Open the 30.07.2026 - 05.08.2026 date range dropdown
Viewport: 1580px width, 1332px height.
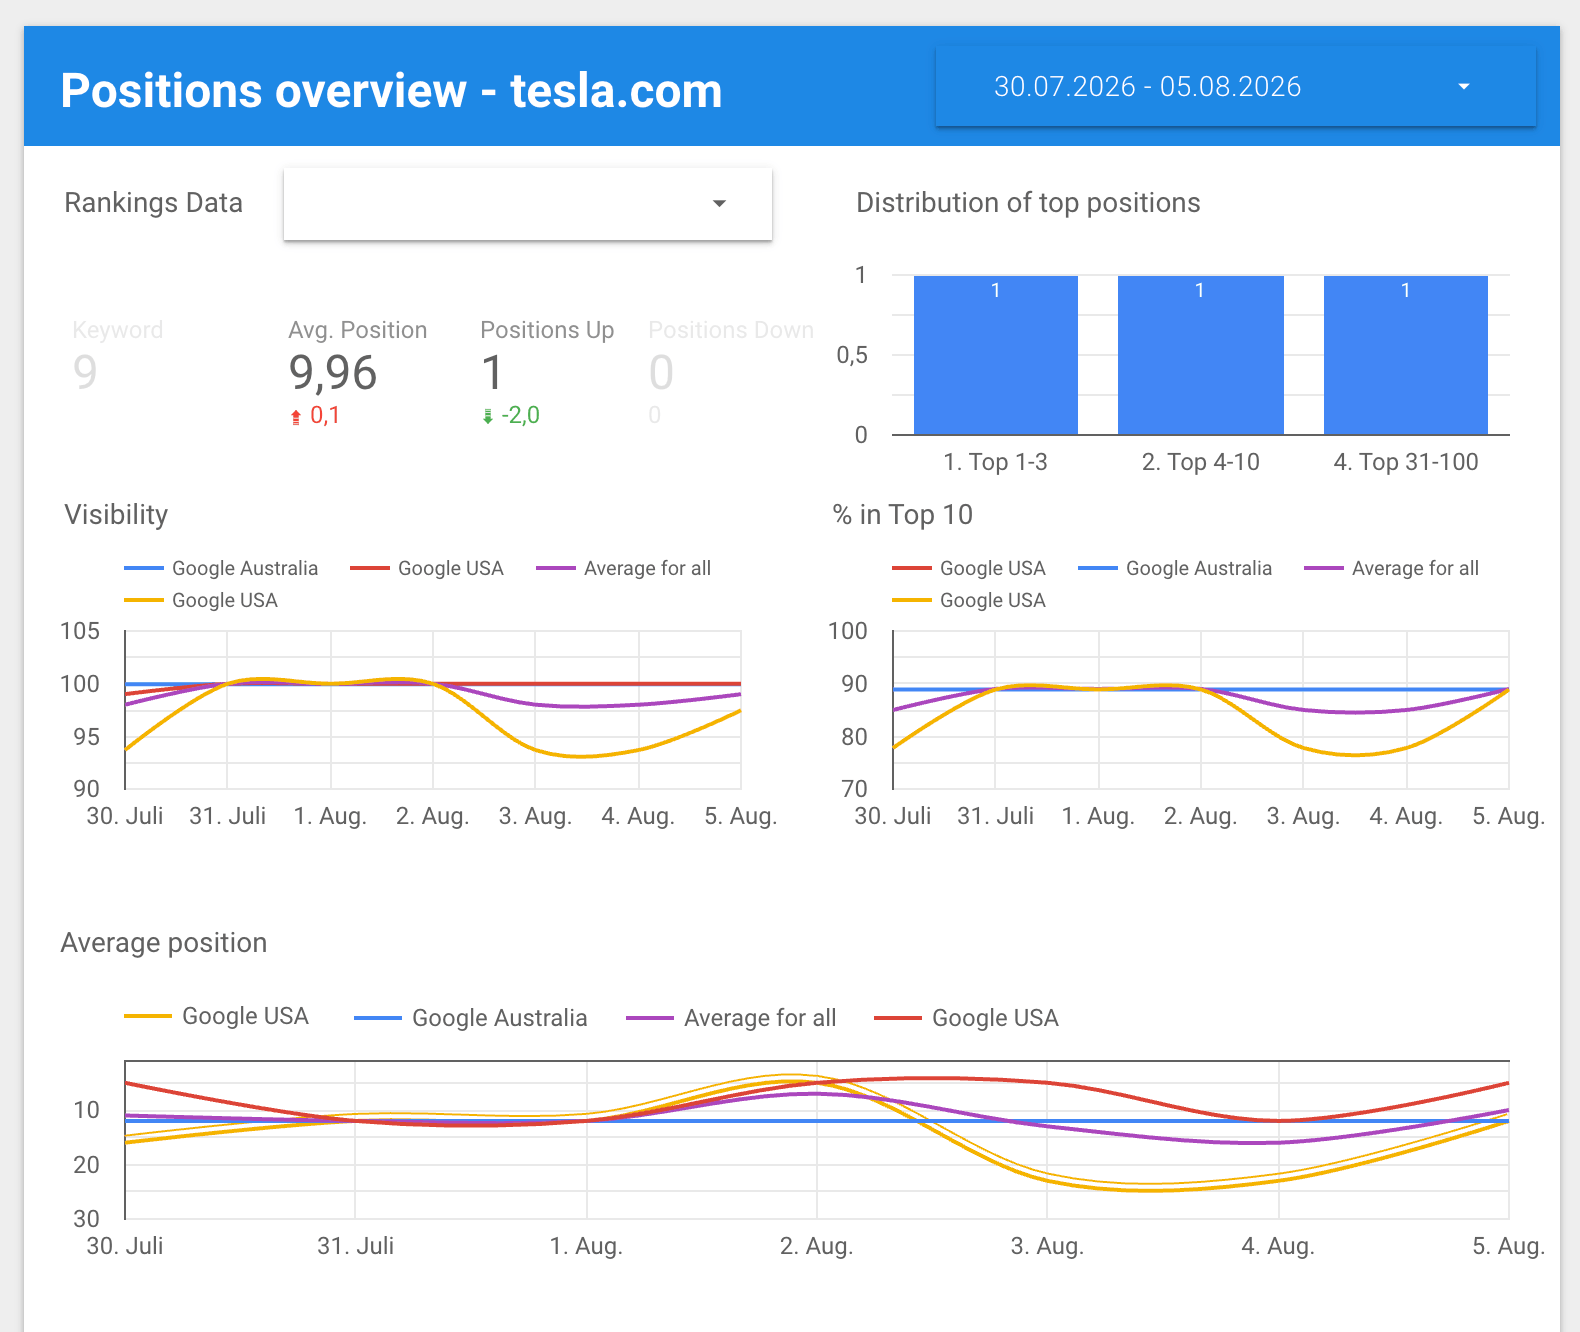point(1235,86)
